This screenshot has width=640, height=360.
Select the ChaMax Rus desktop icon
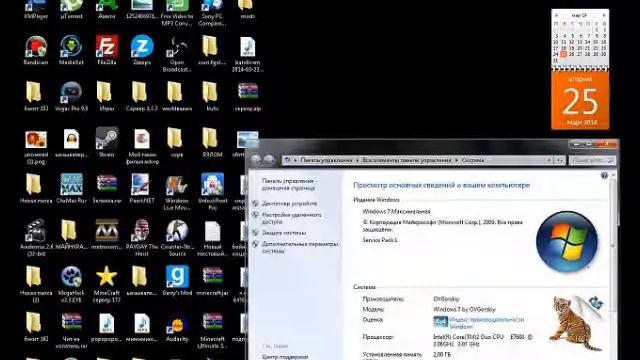pyautogui.click(x=71, y=188)
